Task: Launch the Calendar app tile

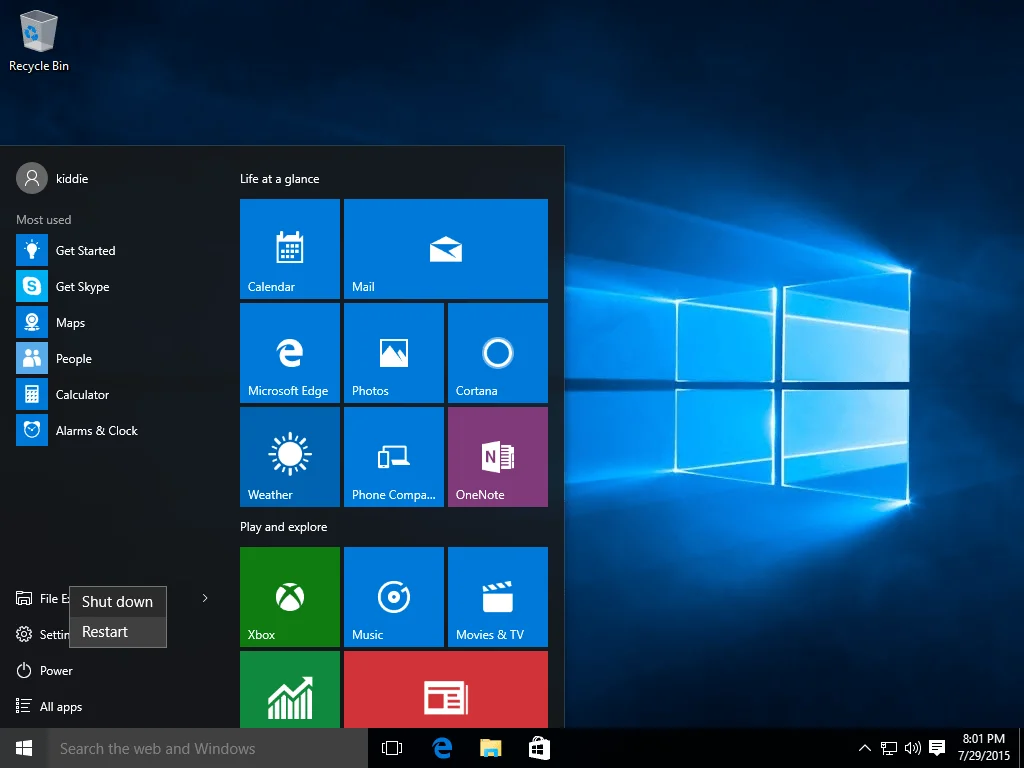Action: [x=289, y=248]
